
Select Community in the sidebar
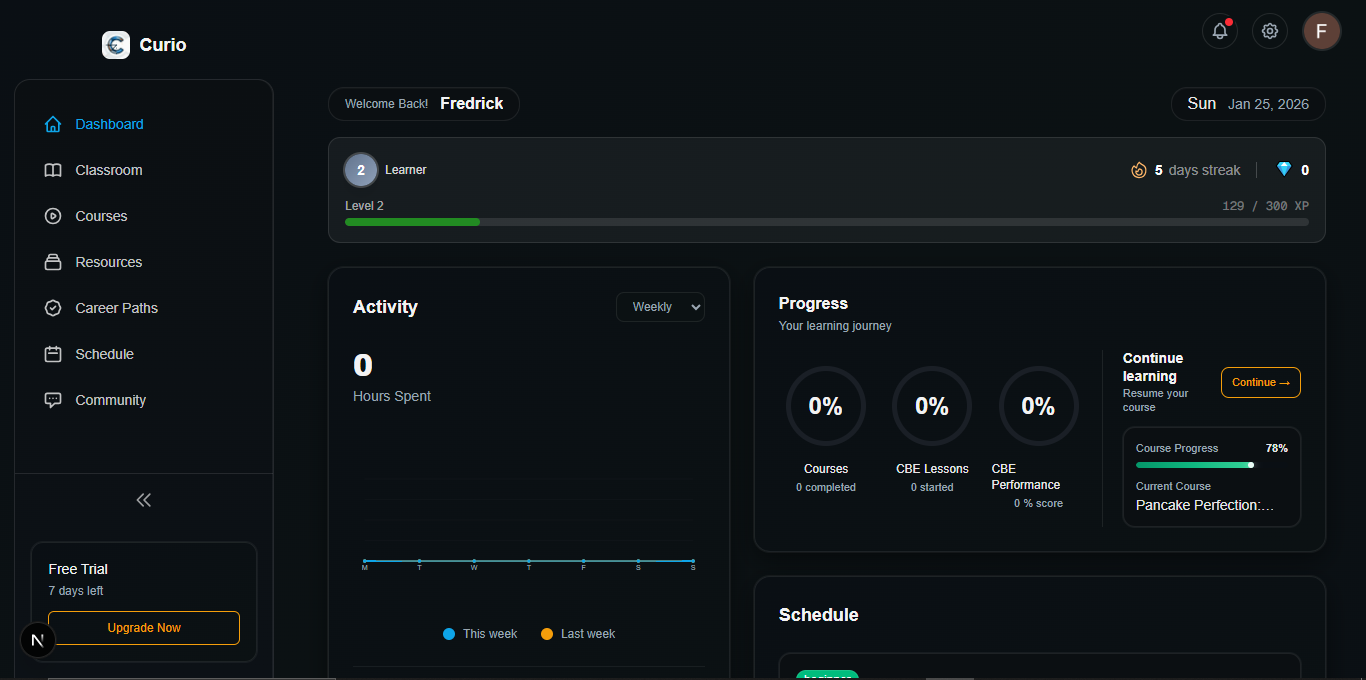click(x=110, y=400)
